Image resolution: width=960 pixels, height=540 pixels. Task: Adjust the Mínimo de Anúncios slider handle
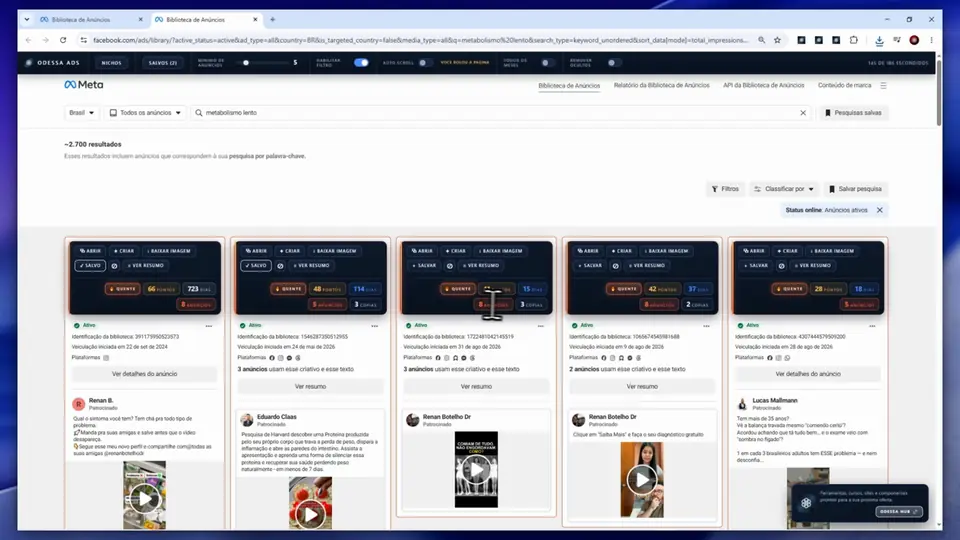(246, 62)
